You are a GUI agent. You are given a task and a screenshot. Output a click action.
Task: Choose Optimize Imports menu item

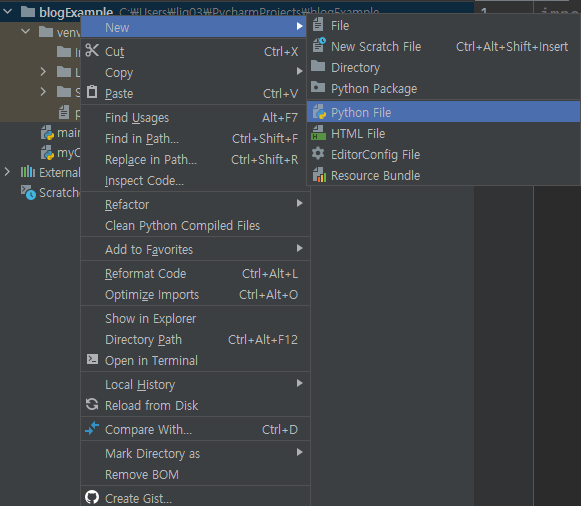tap(195, 294)
